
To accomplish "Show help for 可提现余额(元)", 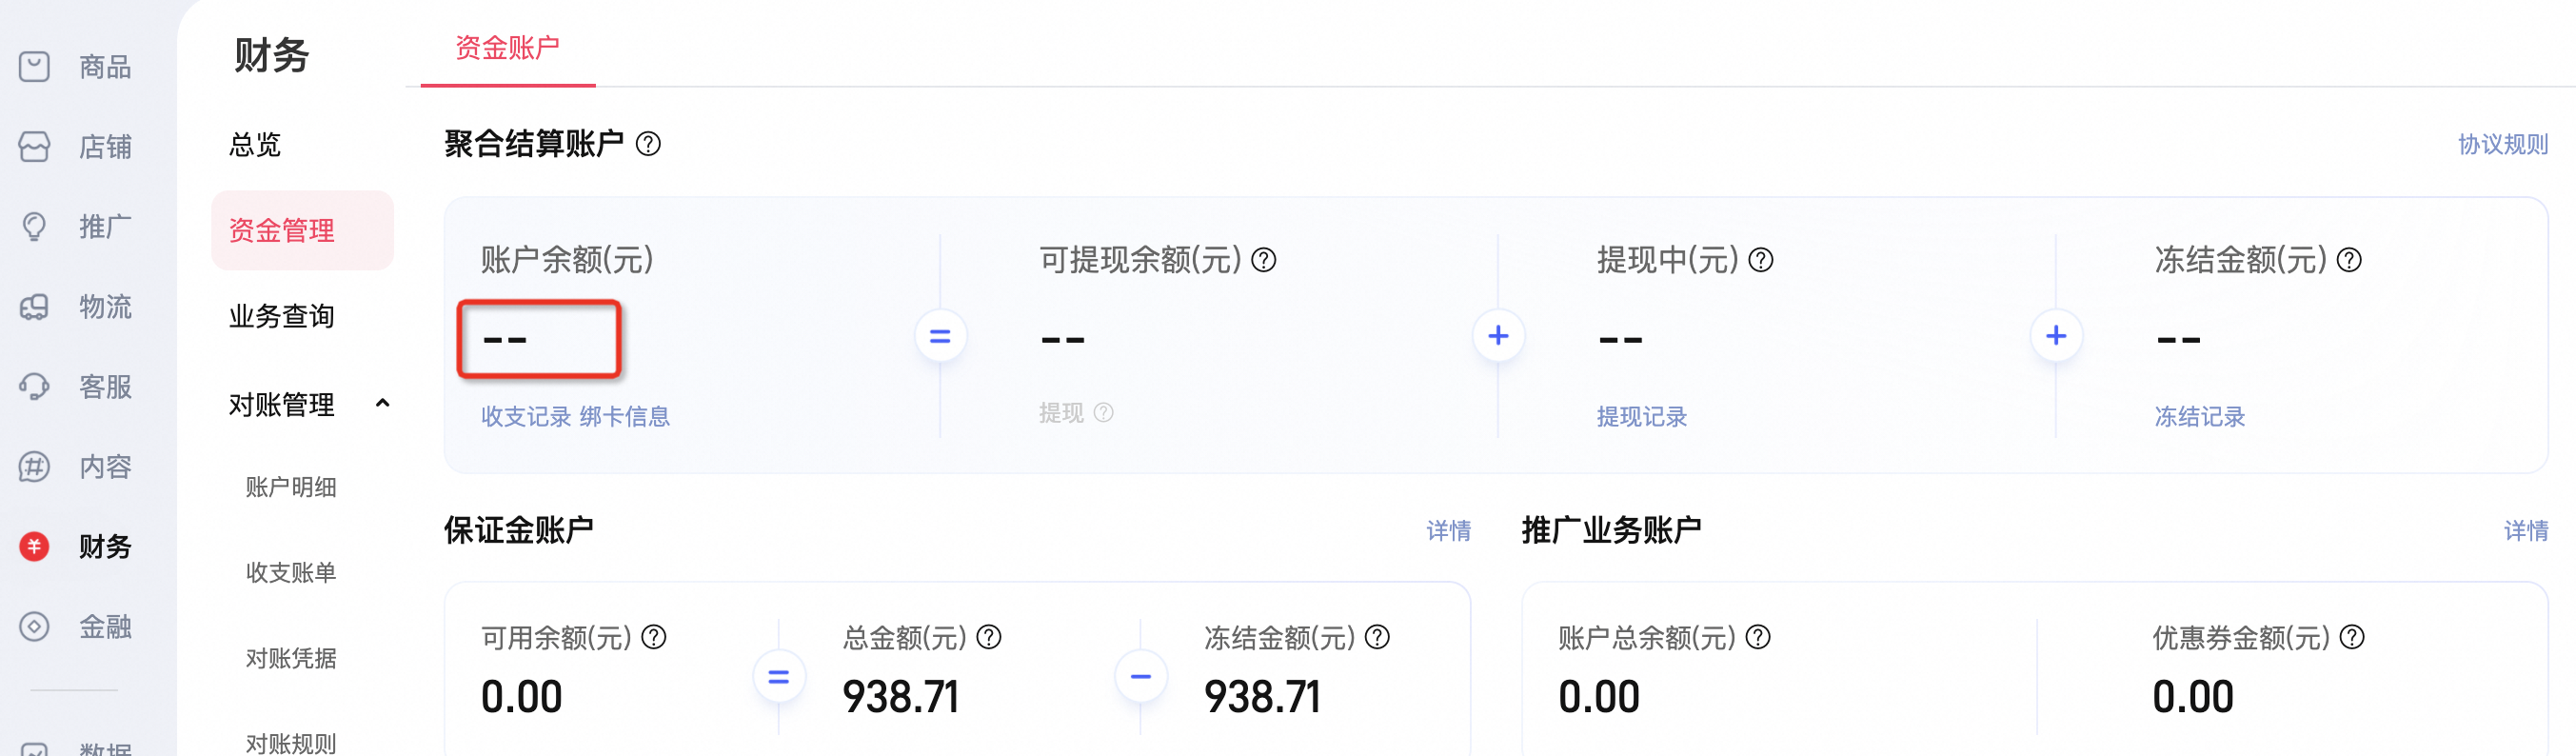I will [x=1264, y=260].
